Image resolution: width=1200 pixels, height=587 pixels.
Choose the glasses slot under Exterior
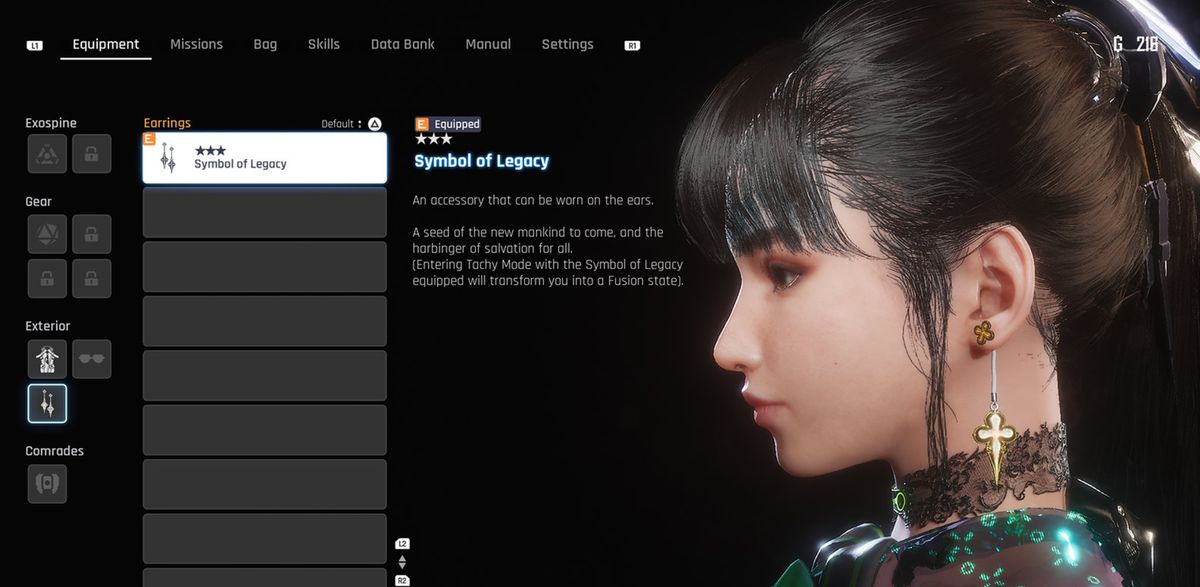pyautogui.click(x=91, y=359)
